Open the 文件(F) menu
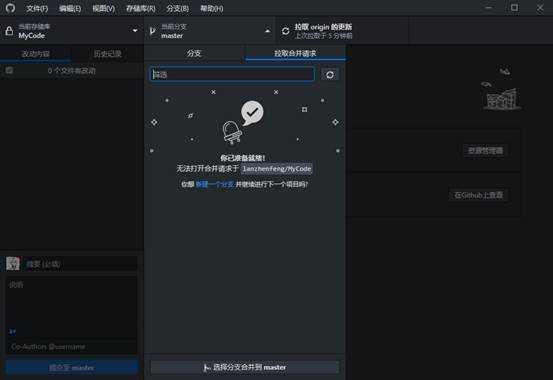The width and height of the screenshot is (553, 380). (x=37, y=8)
